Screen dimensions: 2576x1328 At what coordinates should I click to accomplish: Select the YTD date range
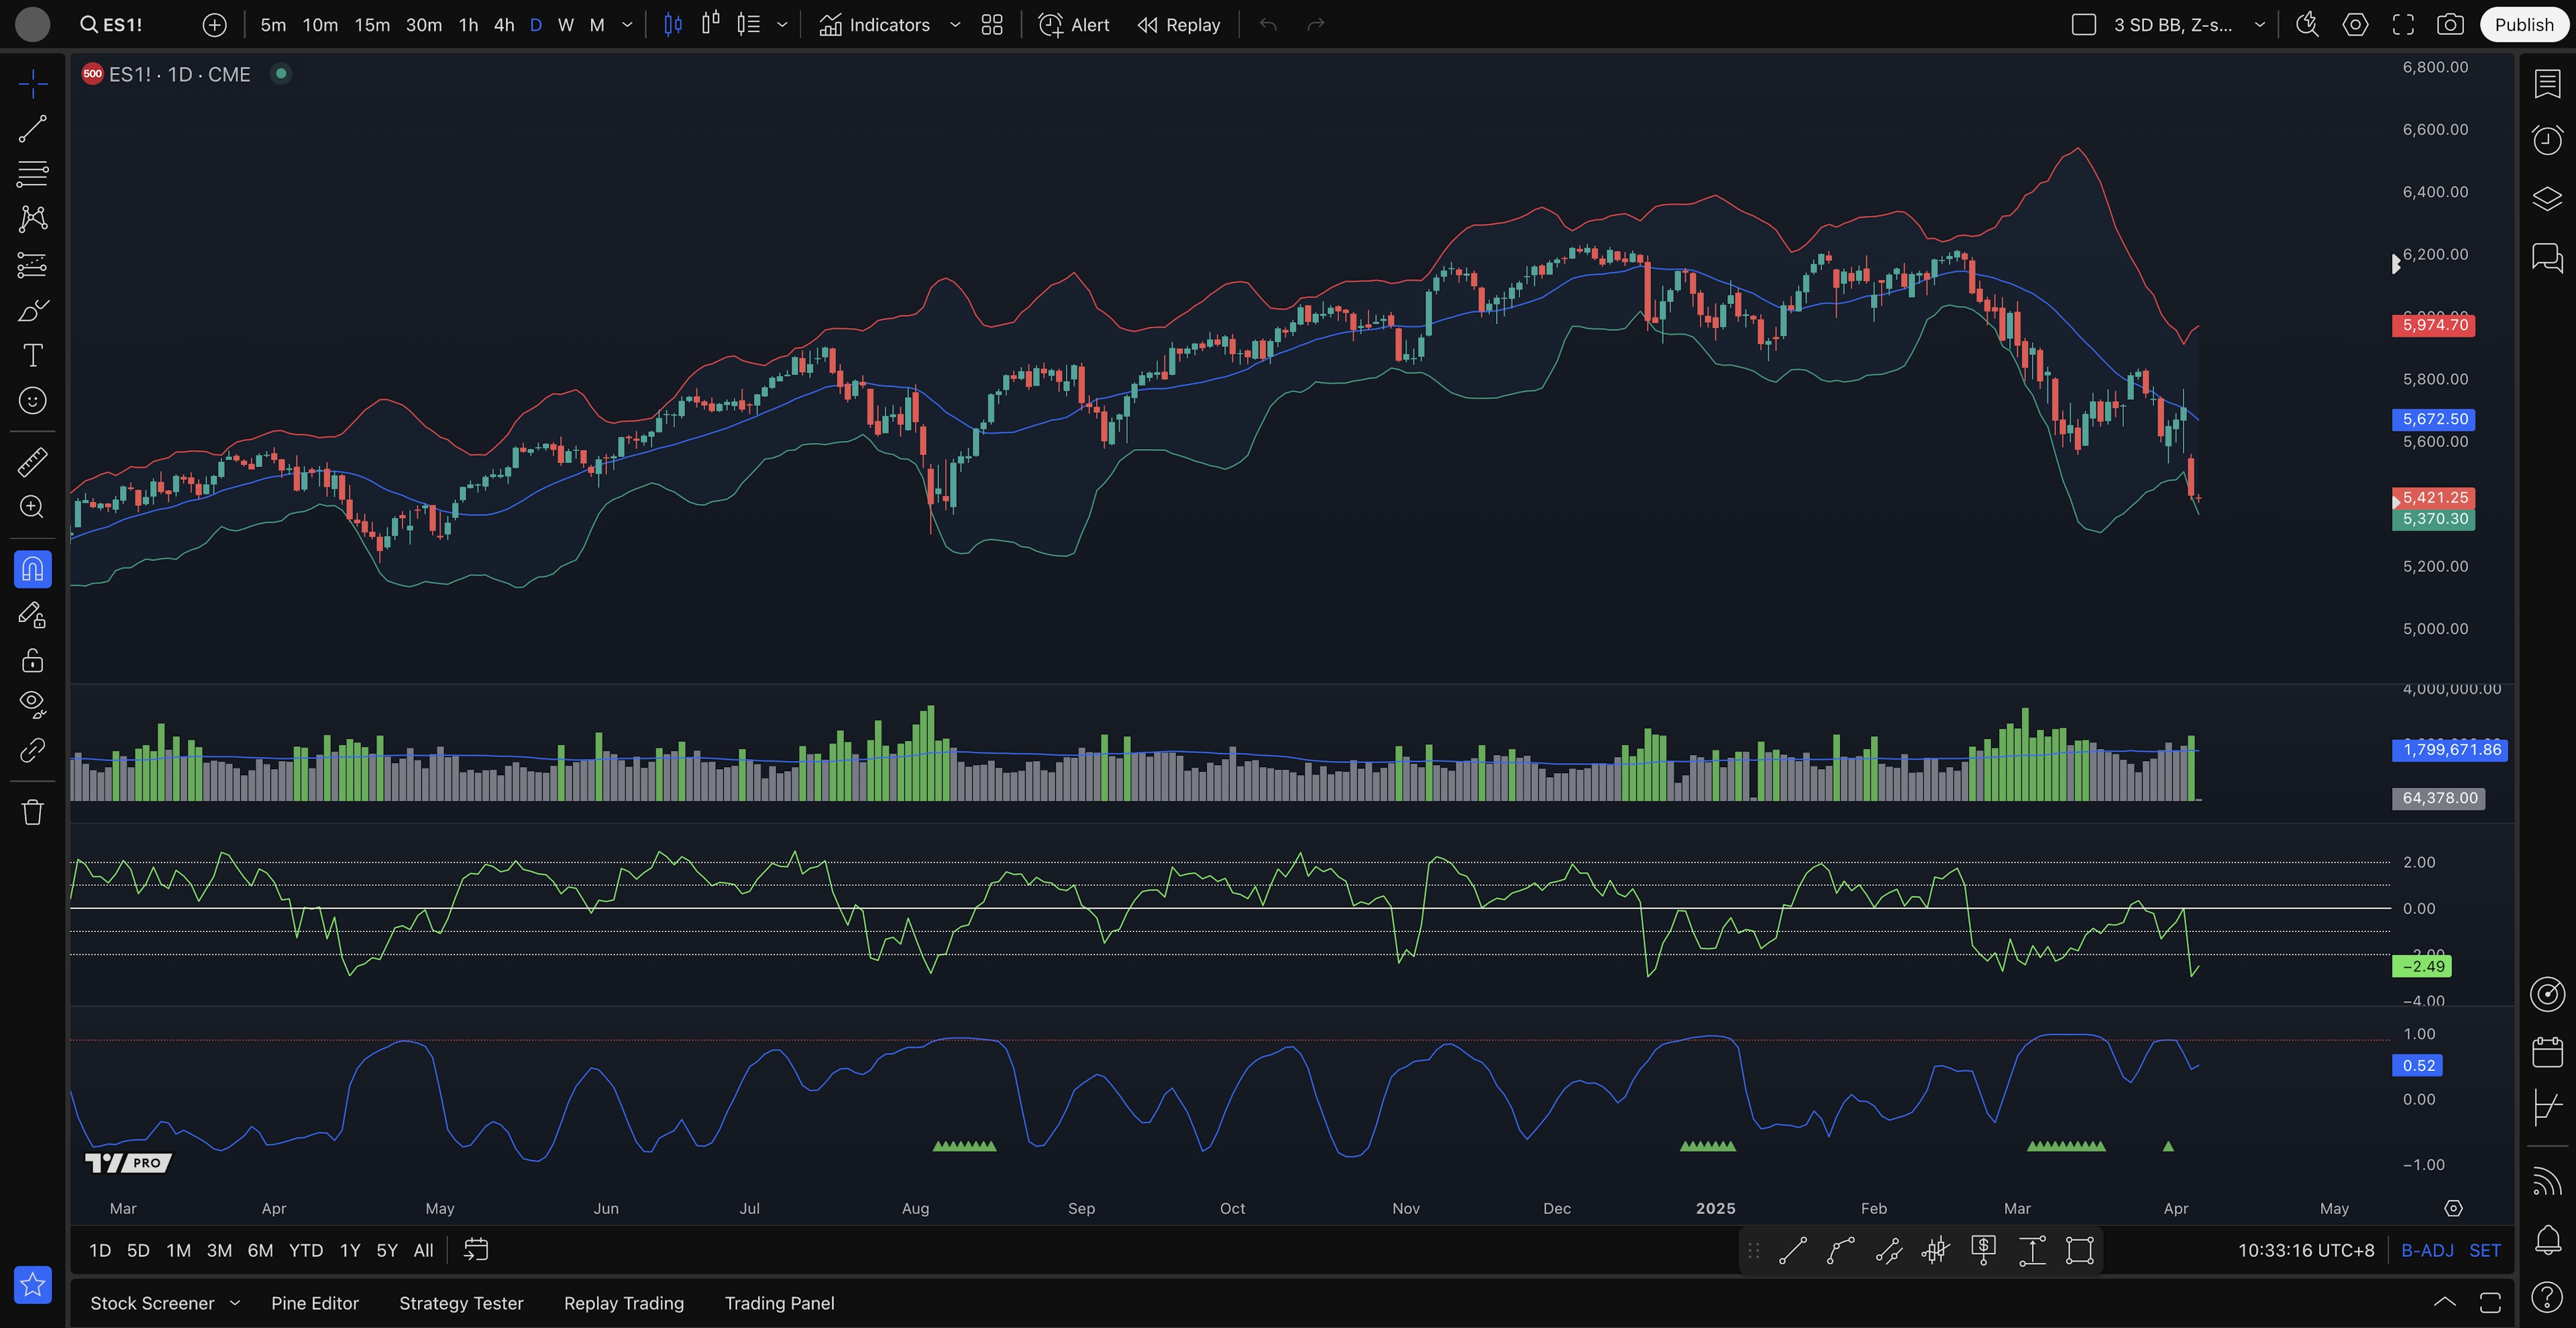coord(305,1250)
